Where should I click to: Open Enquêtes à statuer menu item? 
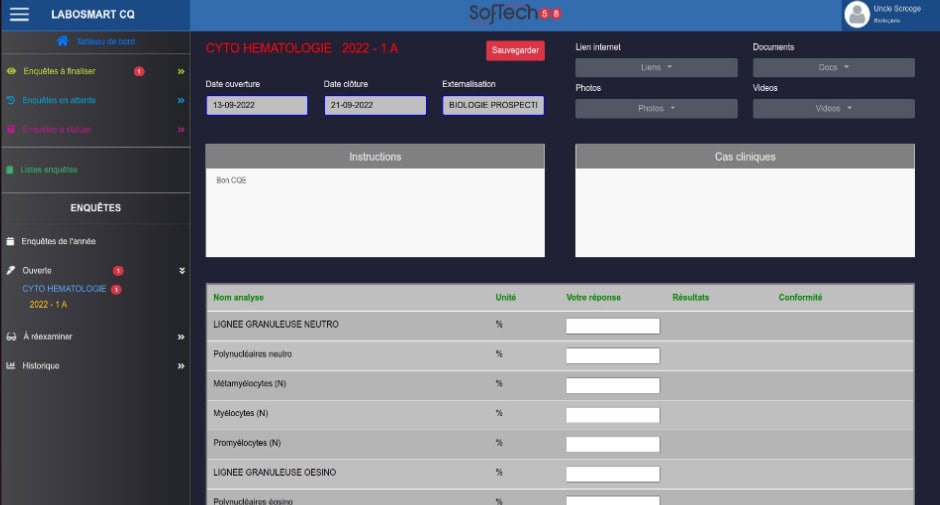56,130
